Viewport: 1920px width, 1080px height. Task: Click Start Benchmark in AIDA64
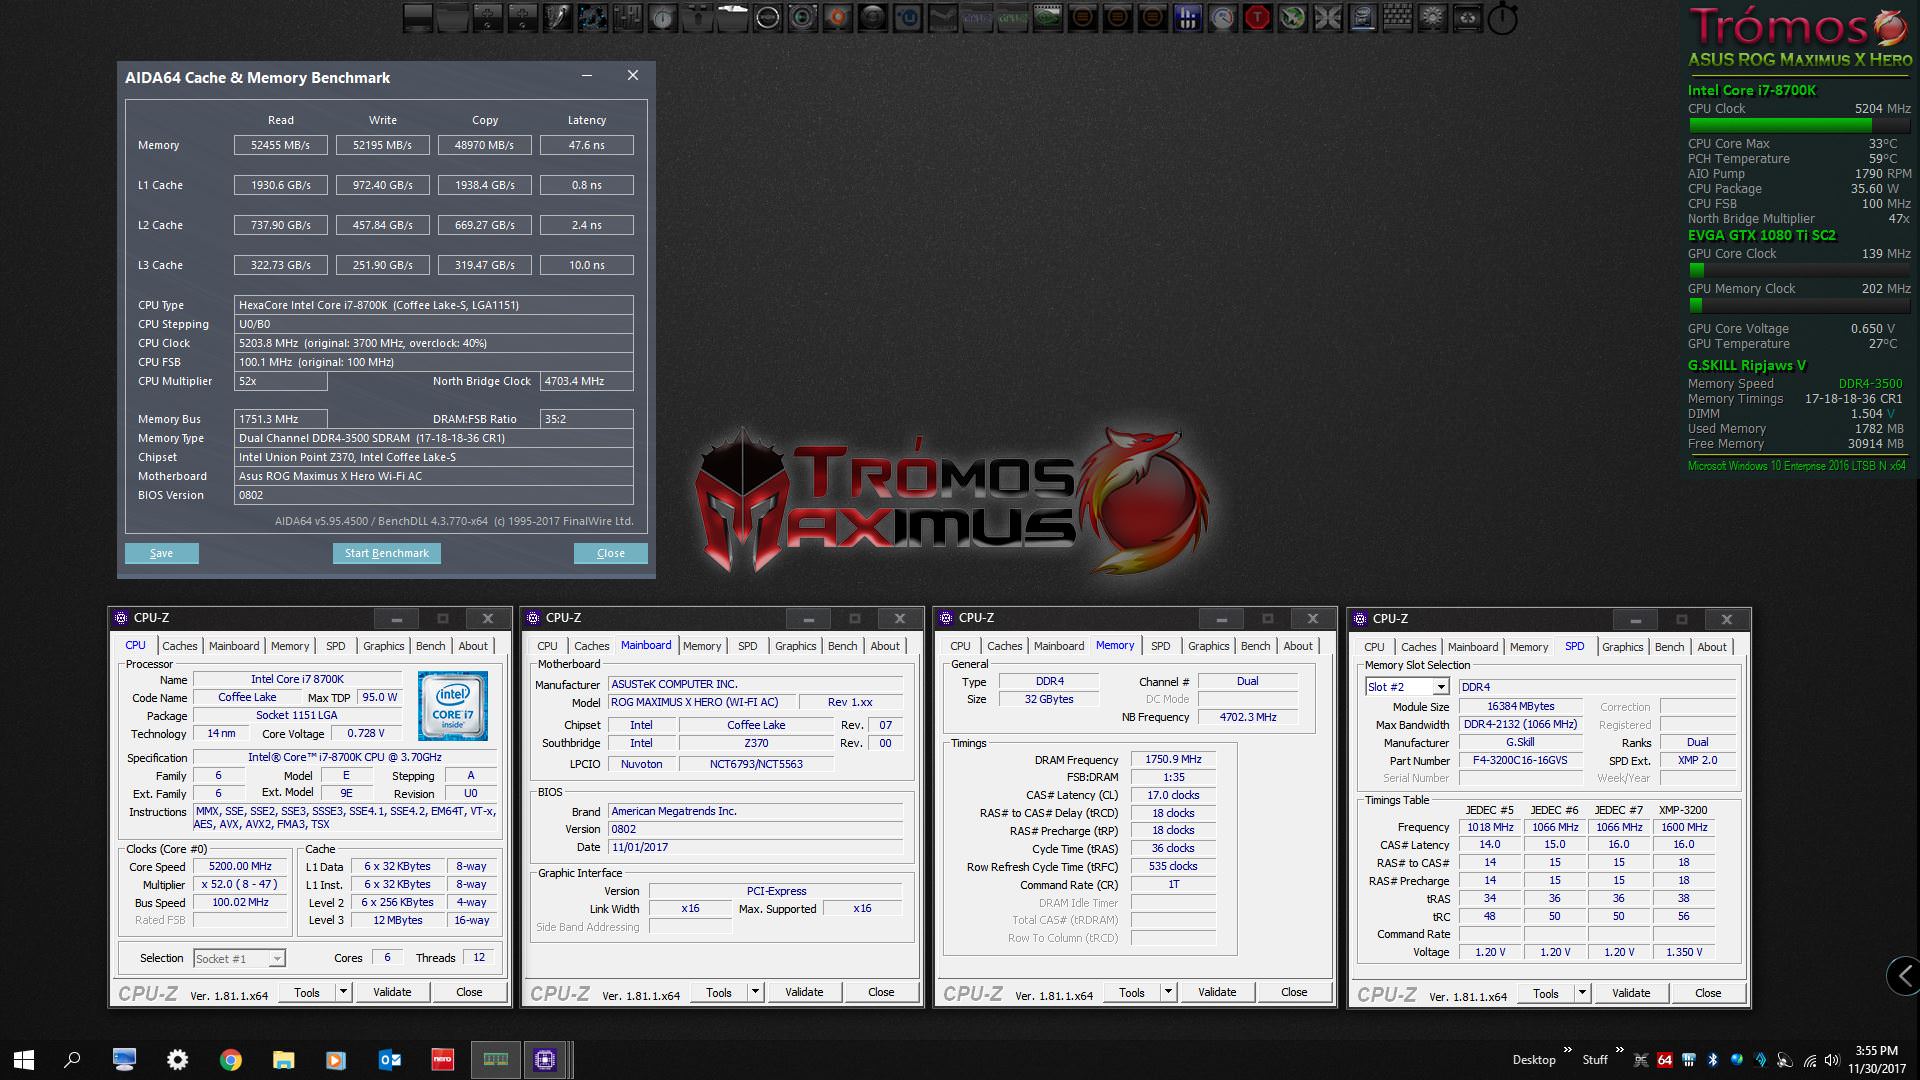pos(386,553)
